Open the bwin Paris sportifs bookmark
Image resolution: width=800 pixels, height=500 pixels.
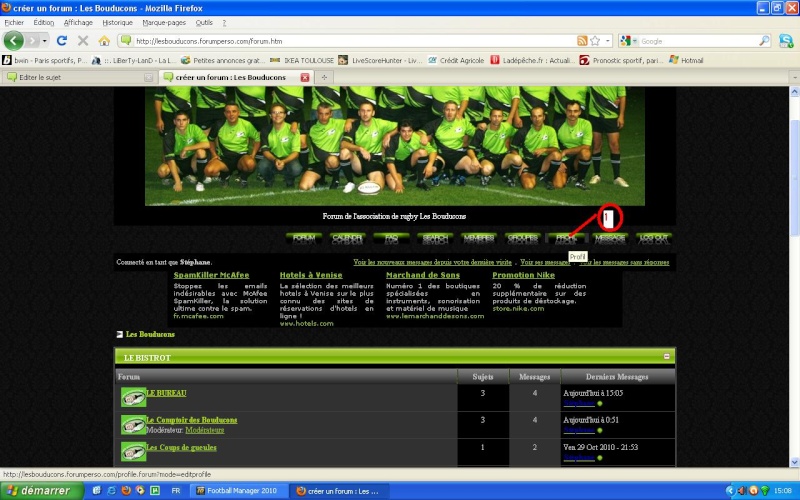tap(45, 60)
